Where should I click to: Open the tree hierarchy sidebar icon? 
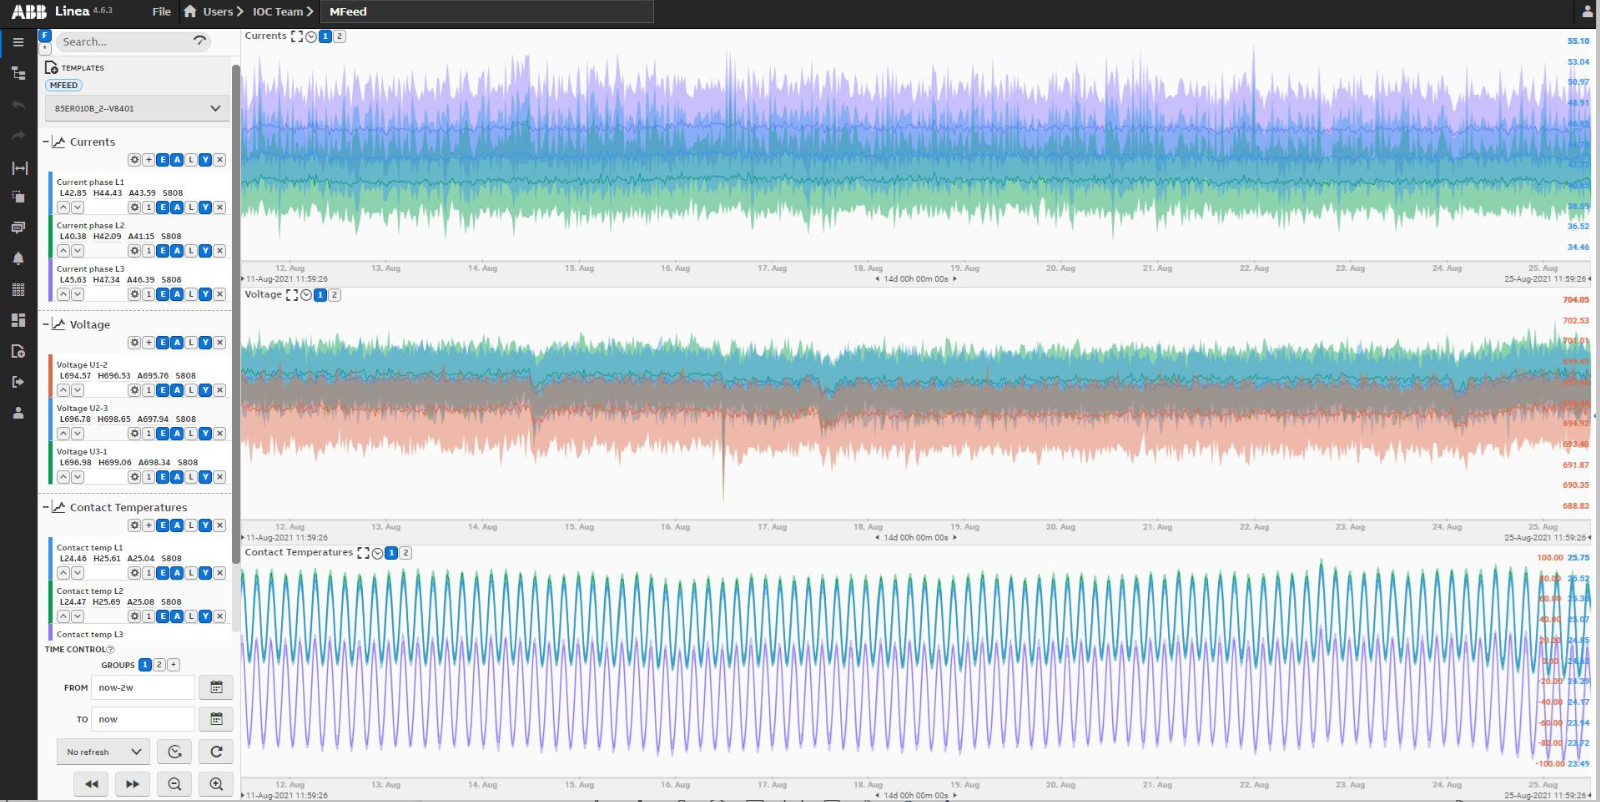[18, 73]
